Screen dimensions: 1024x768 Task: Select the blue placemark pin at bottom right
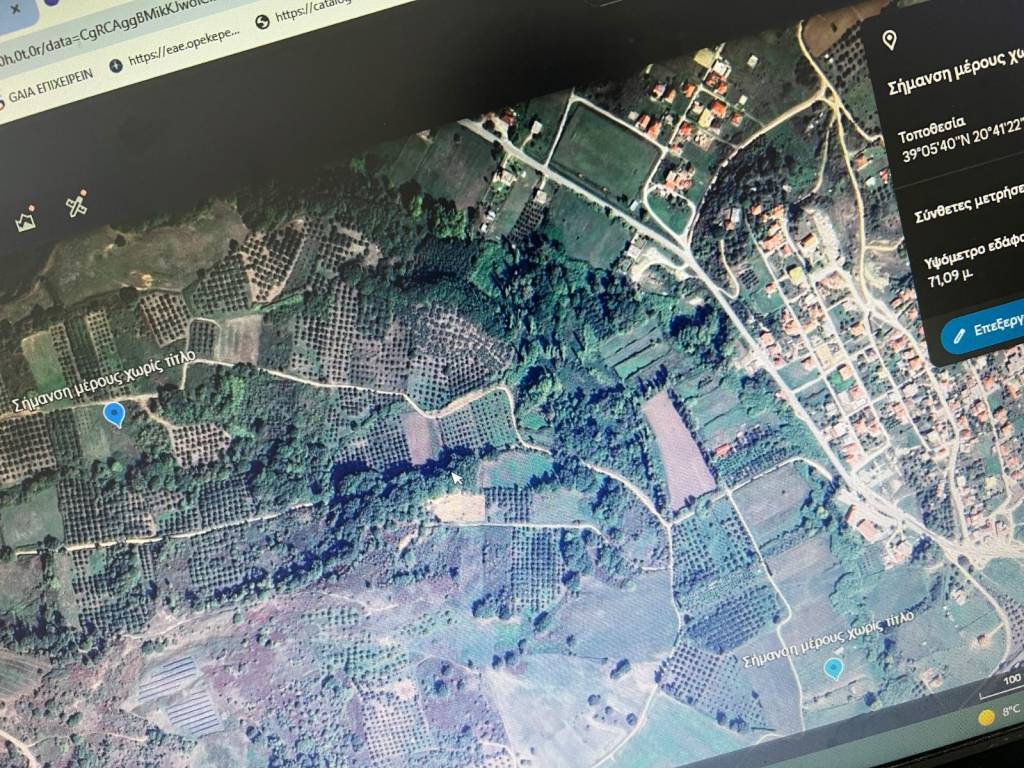pyautogui.click(x=832, y=667)
